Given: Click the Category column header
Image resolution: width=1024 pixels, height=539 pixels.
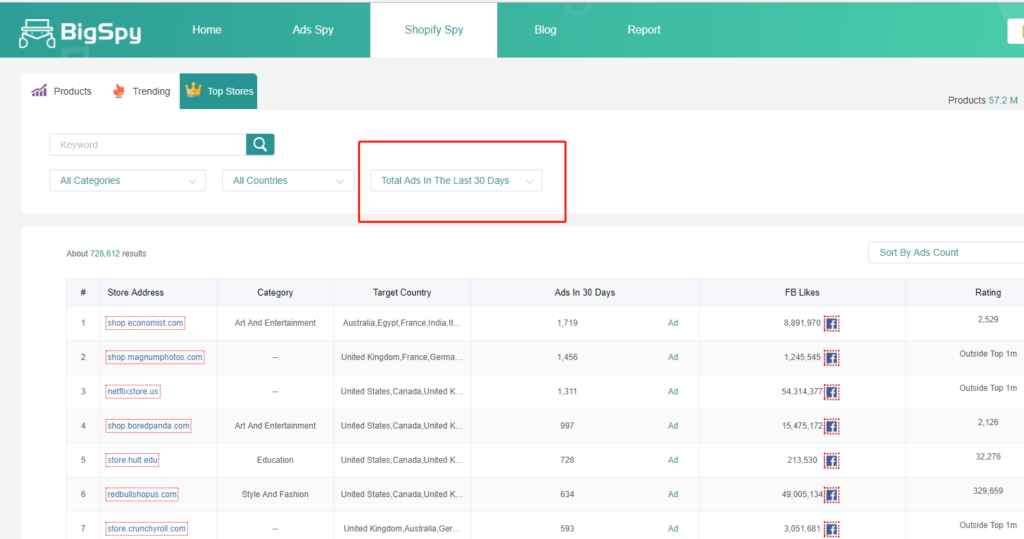Looking at the screenshot, I should (x=275, y=293).
